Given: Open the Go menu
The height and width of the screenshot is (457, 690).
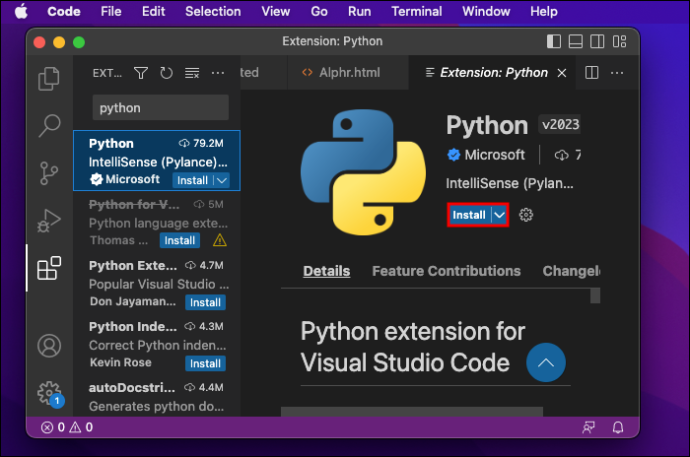Looking at the screenshot, I should (x=319, y=11).
